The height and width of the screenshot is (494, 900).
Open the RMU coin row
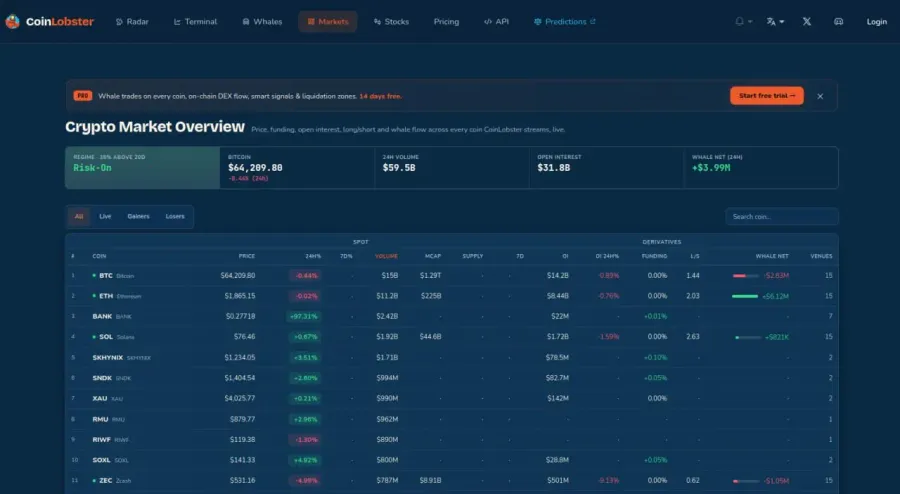452,419
